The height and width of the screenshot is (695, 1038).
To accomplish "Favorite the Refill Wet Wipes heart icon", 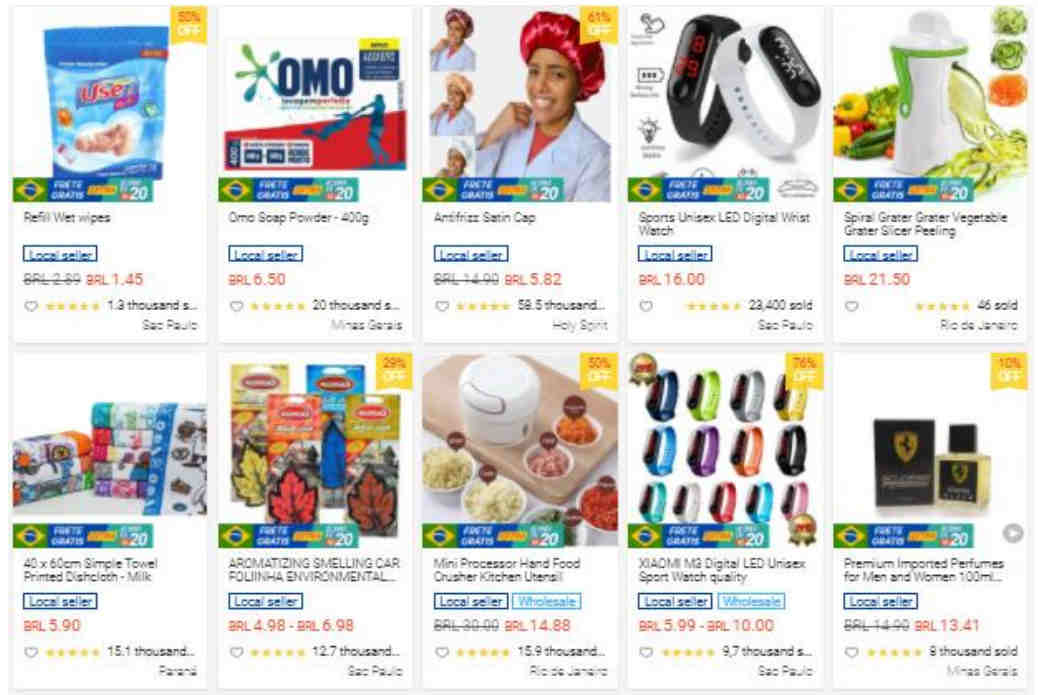I will pyautogui.click(x=30, y=306).
